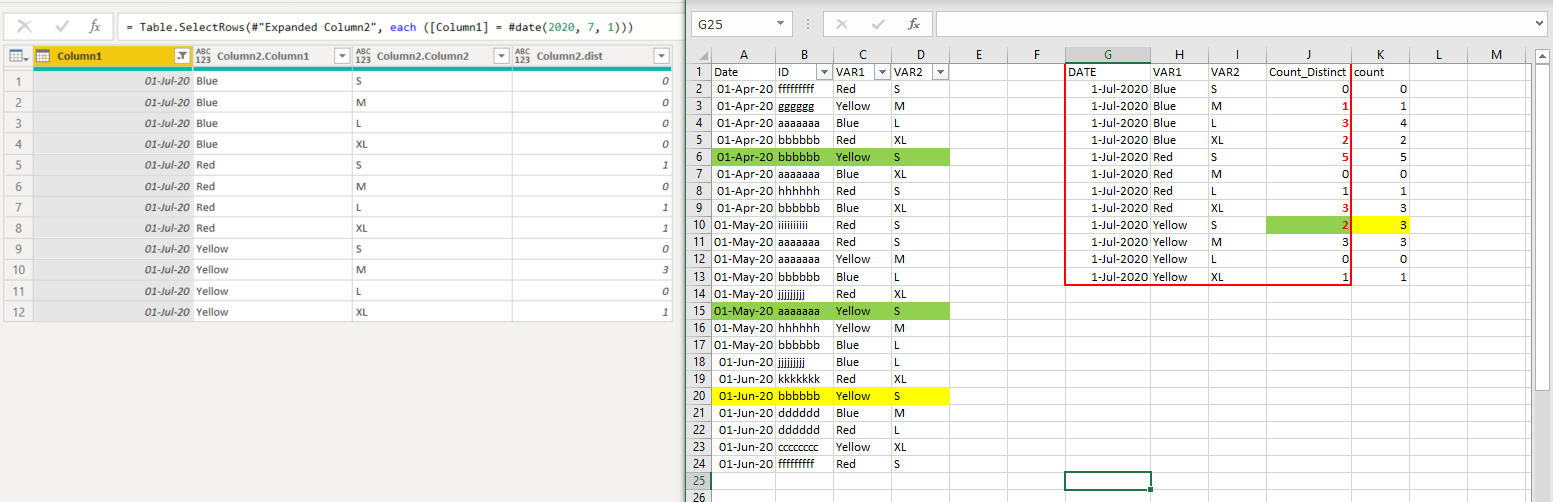1553x502 pixels.
Task: Select Excel column header G
Action: coord(1108,55)
